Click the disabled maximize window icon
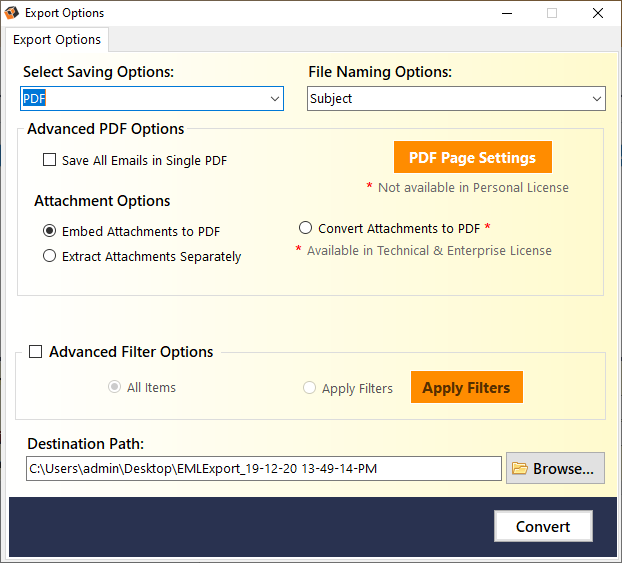This screenshot has width=622, height=563. 552,13
